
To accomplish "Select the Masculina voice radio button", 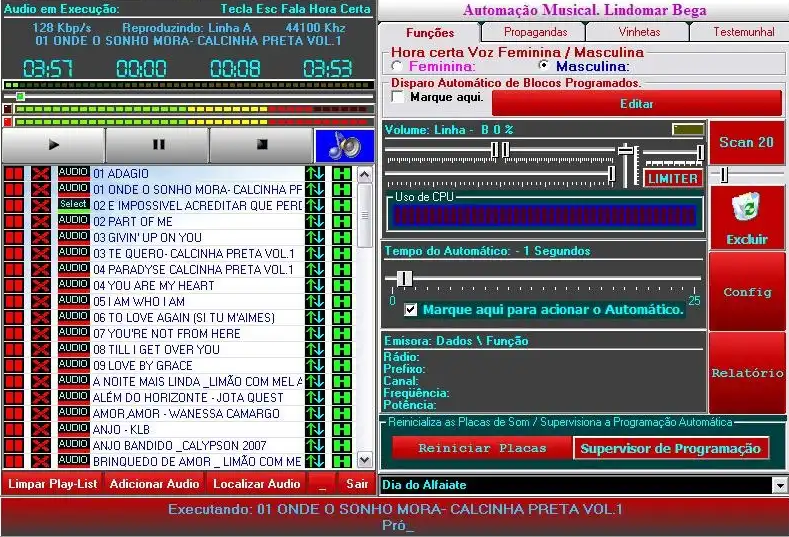I will (543, 65).
